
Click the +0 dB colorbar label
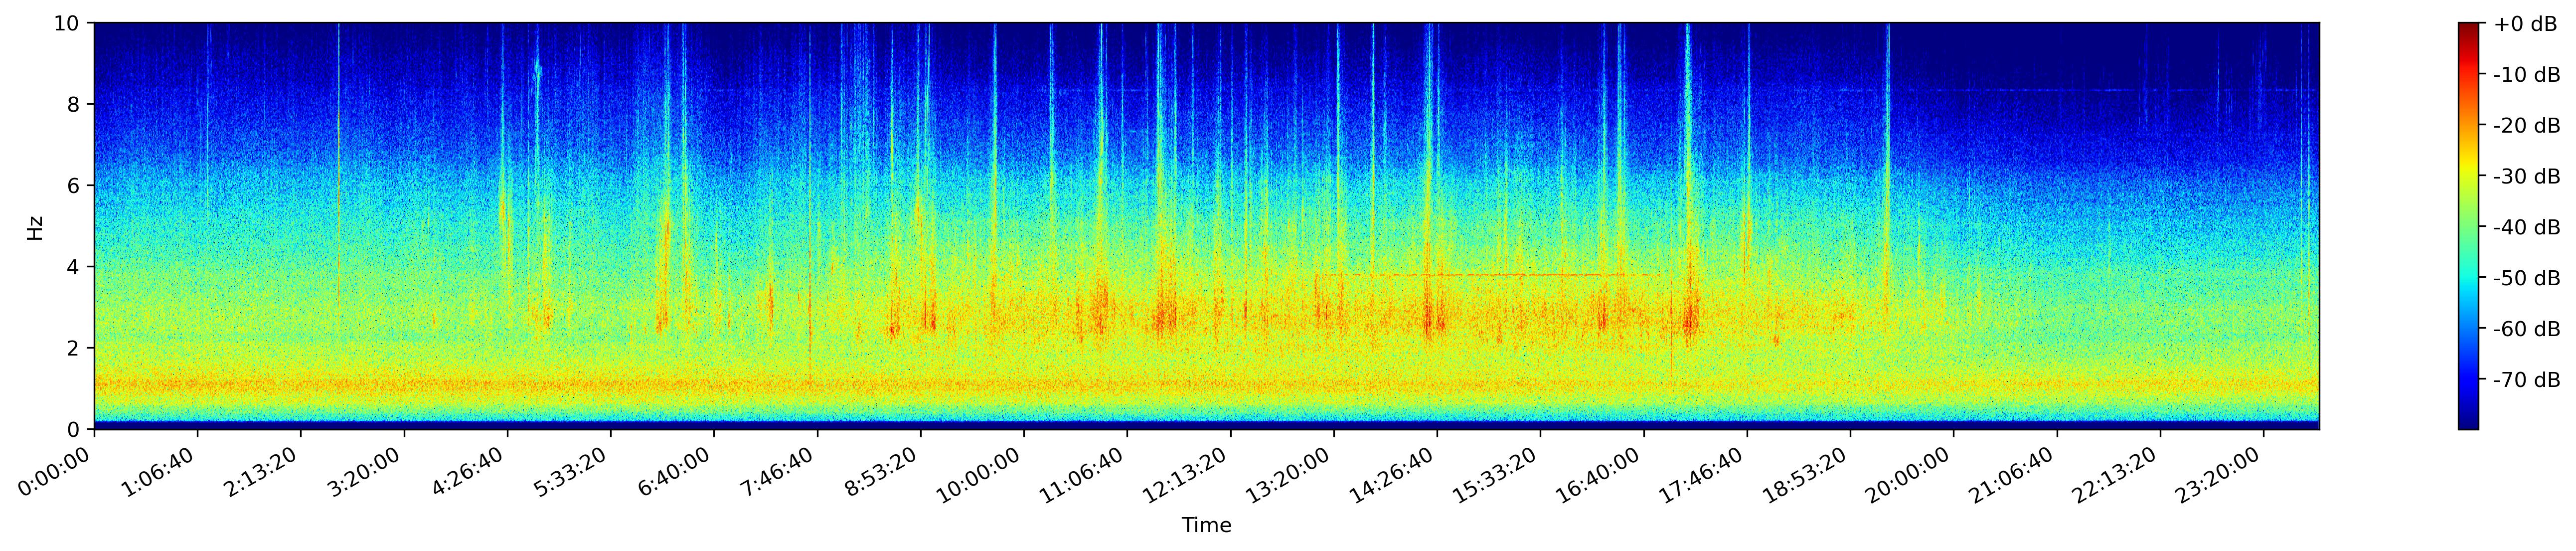coord(2525,24)
